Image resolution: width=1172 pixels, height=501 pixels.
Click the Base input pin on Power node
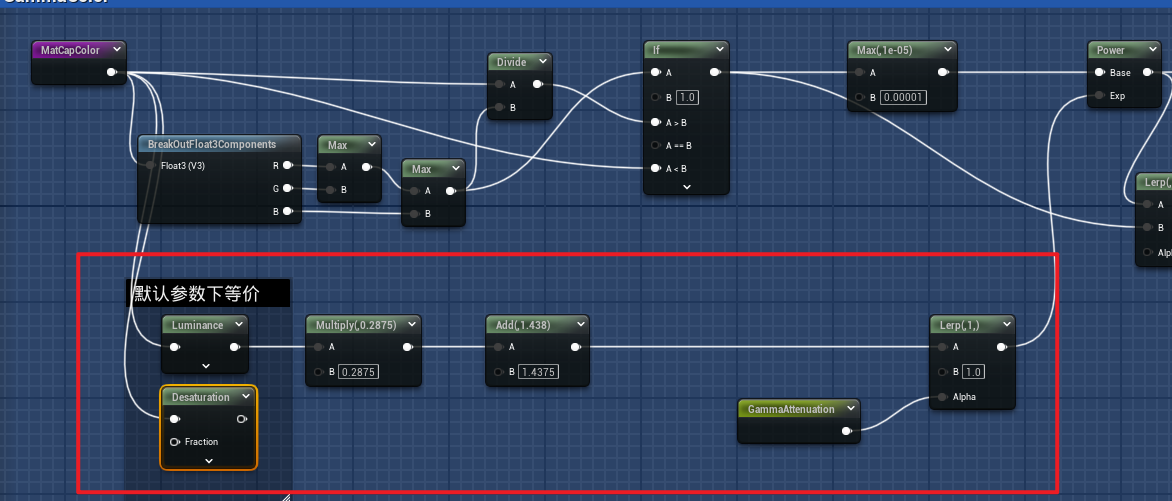coord(1100,73)
